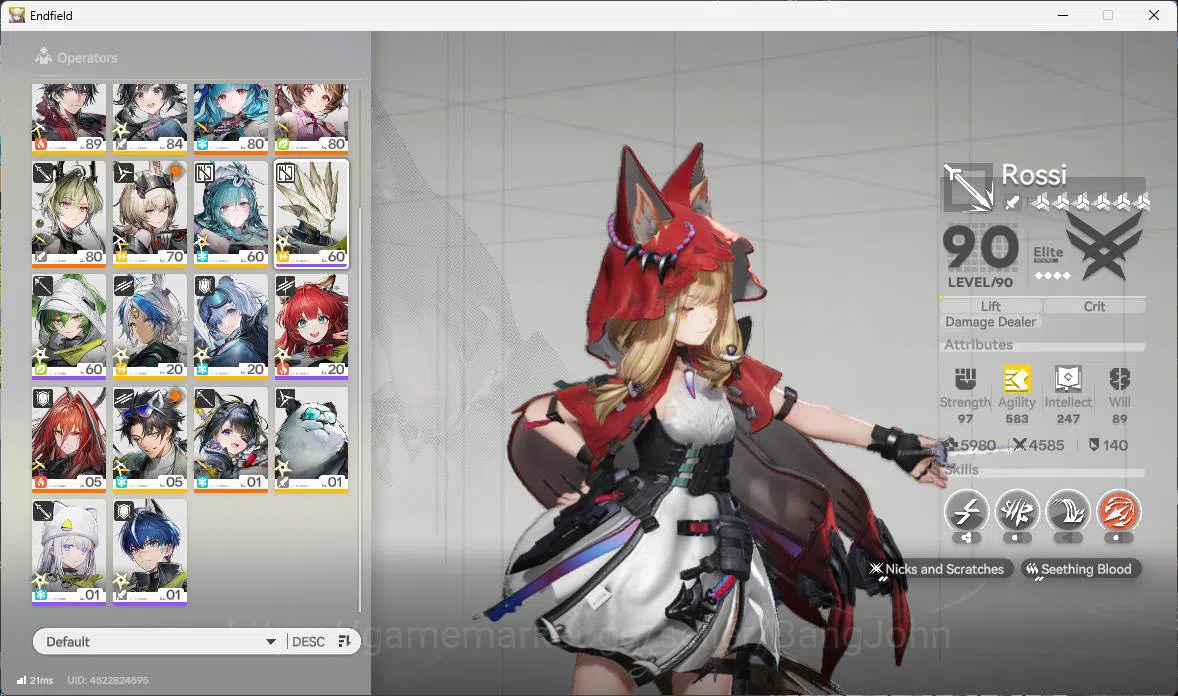Click the LEVEL/90 label
This screenshot has height=696, width=1178.
(980, 283)
